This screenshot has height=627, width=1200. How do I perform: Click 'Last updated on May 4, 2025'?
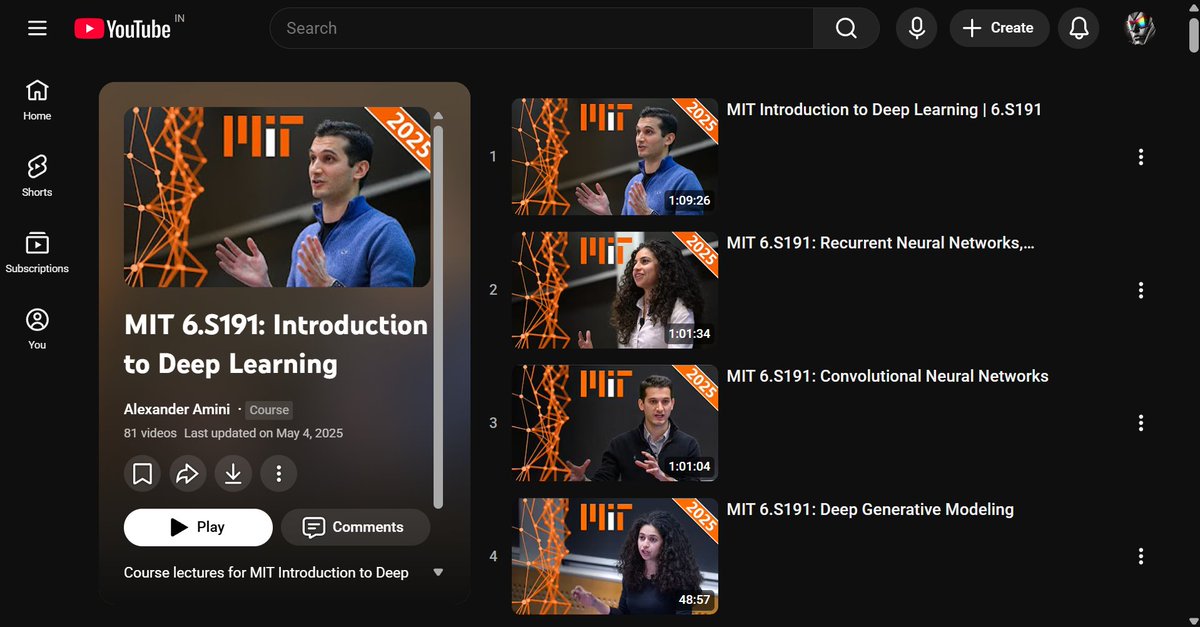264,433
